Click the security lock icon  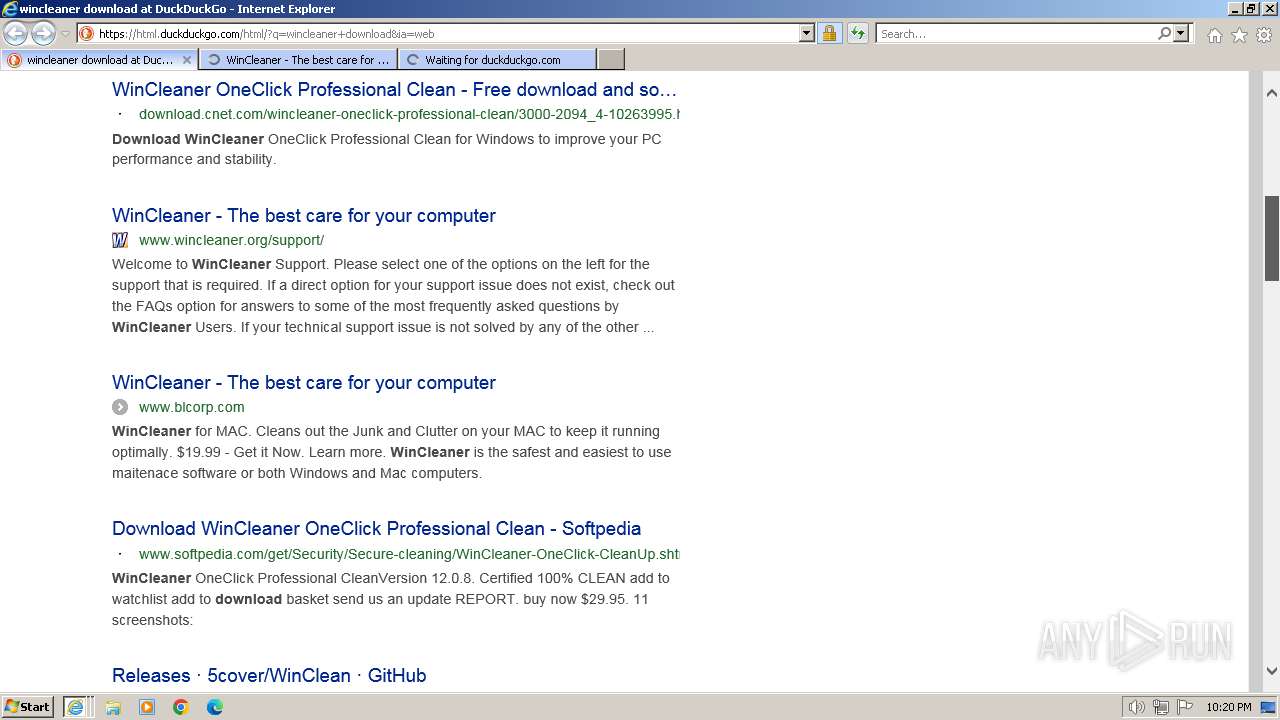[829, 33]
